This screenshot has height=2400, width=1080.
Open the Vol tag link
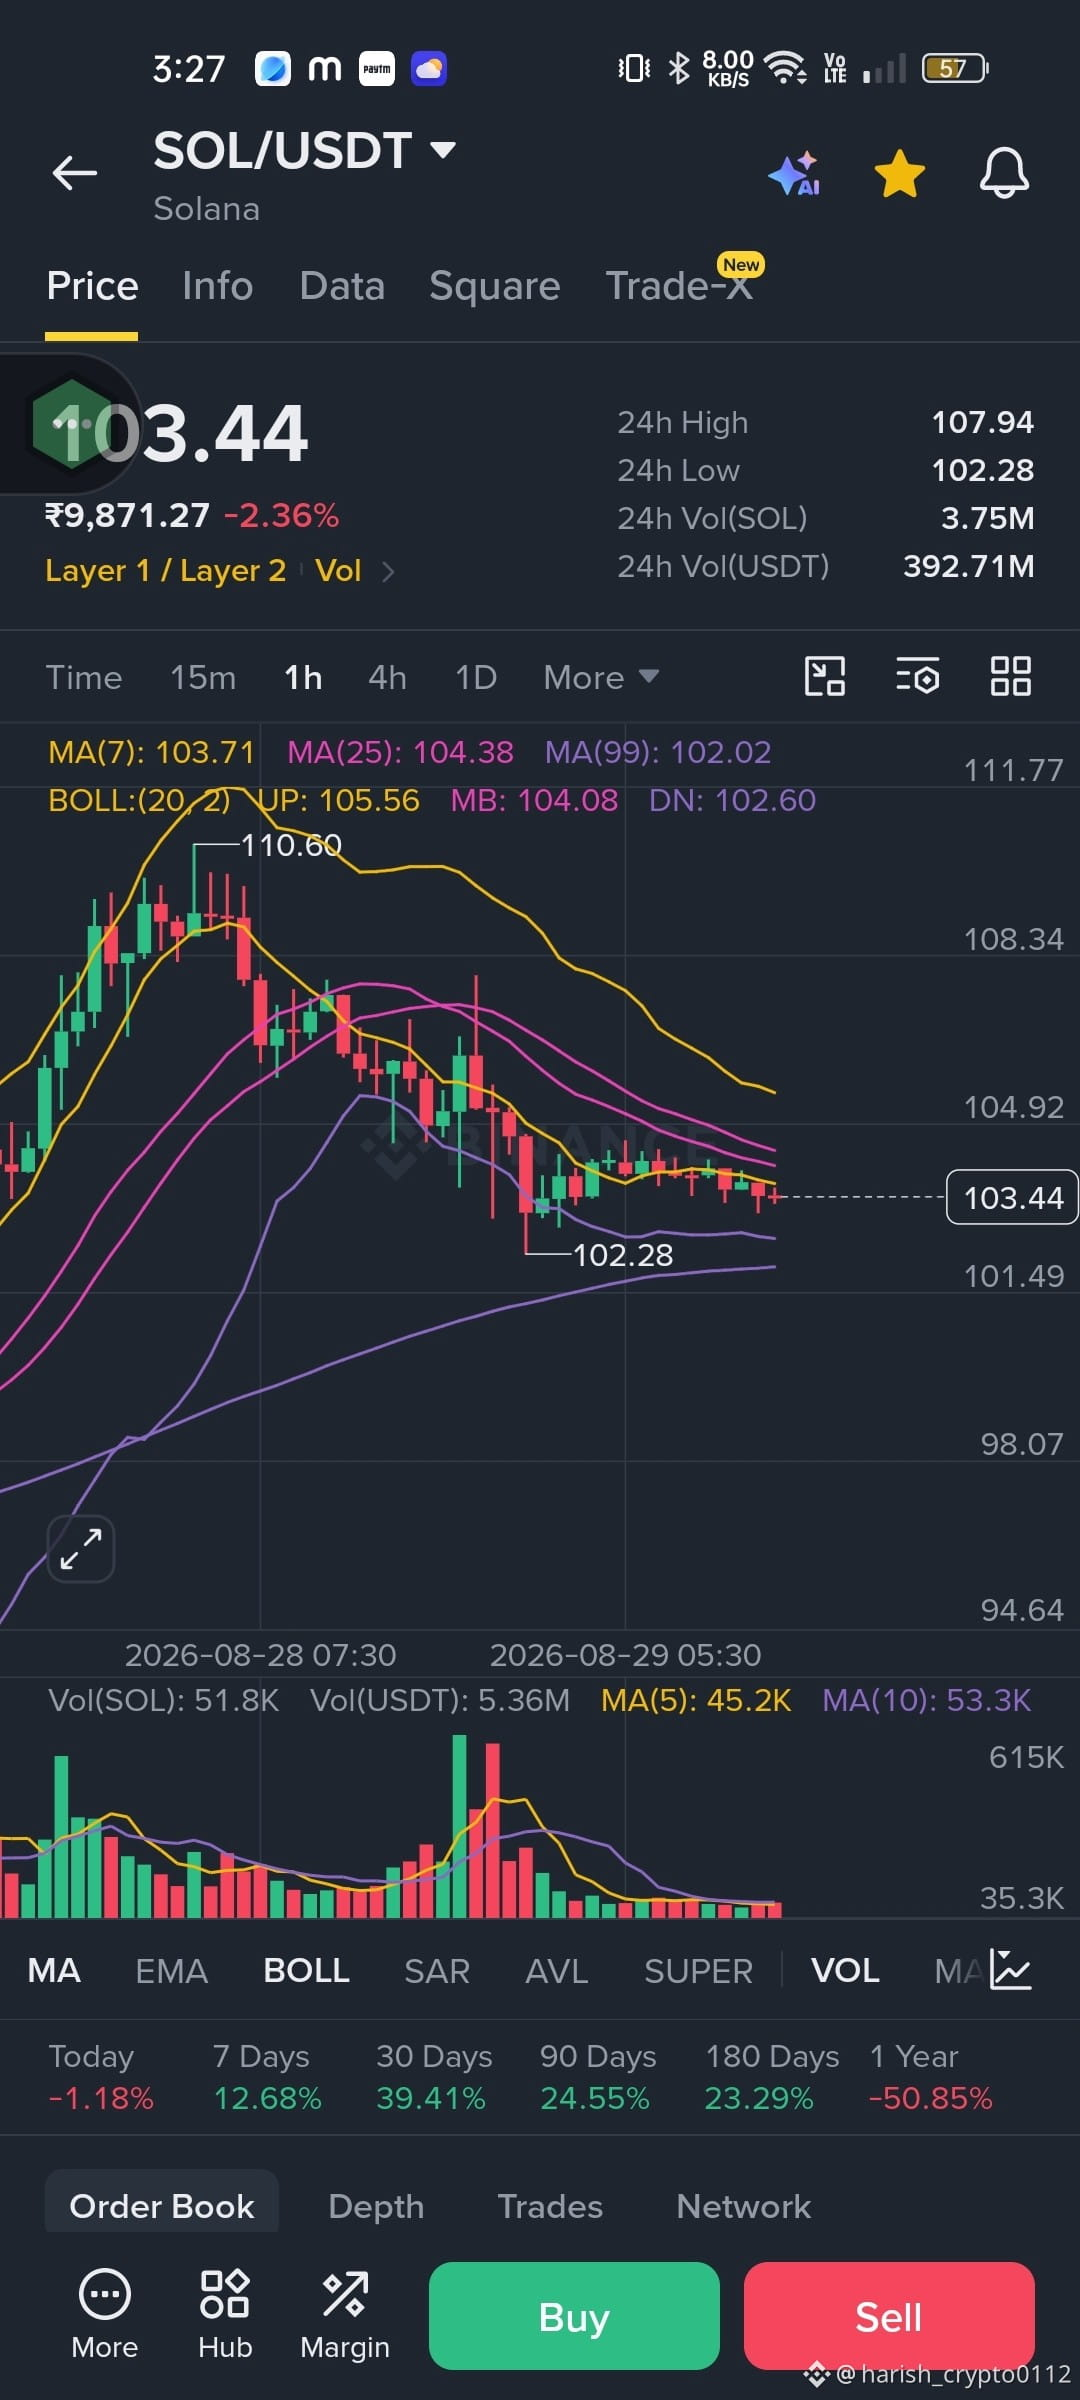tap(338, 571)
